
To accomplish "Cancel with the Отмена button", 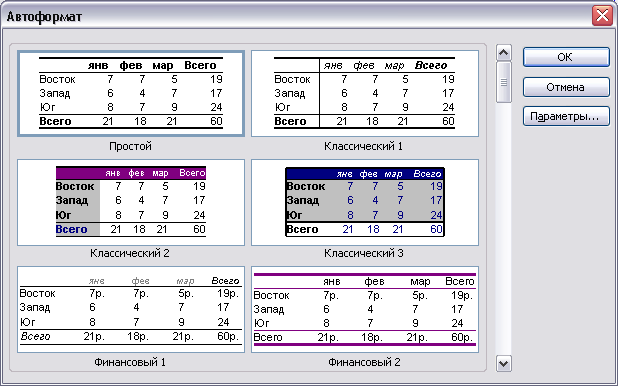I will pyautogui.click(x=566, y=87).
